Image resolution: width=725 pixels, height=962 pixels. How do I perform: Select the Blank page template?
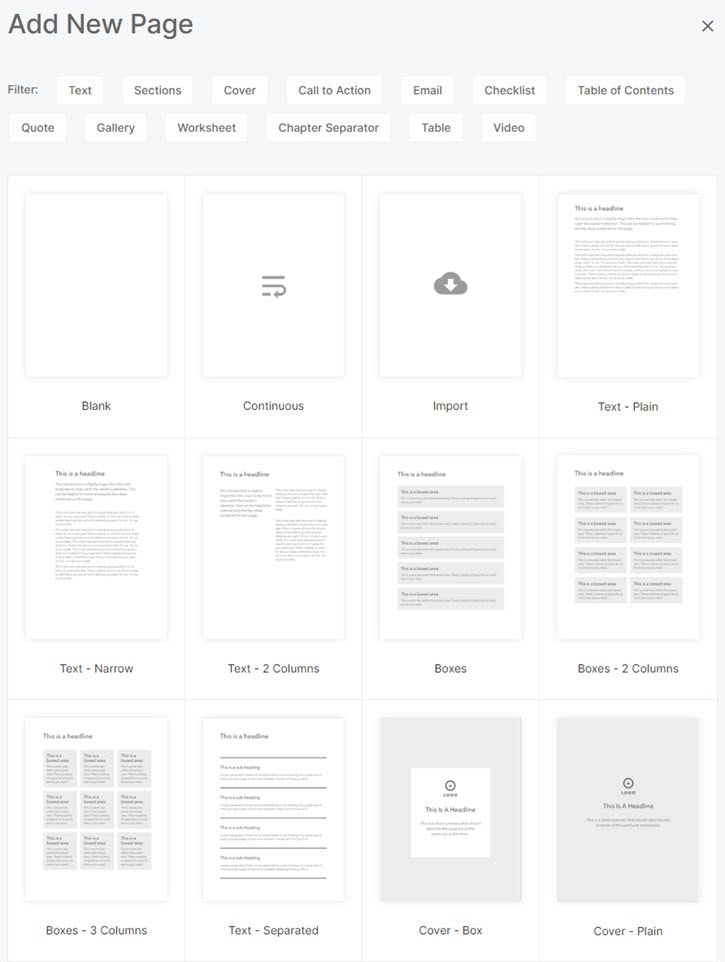click(96, 286)
